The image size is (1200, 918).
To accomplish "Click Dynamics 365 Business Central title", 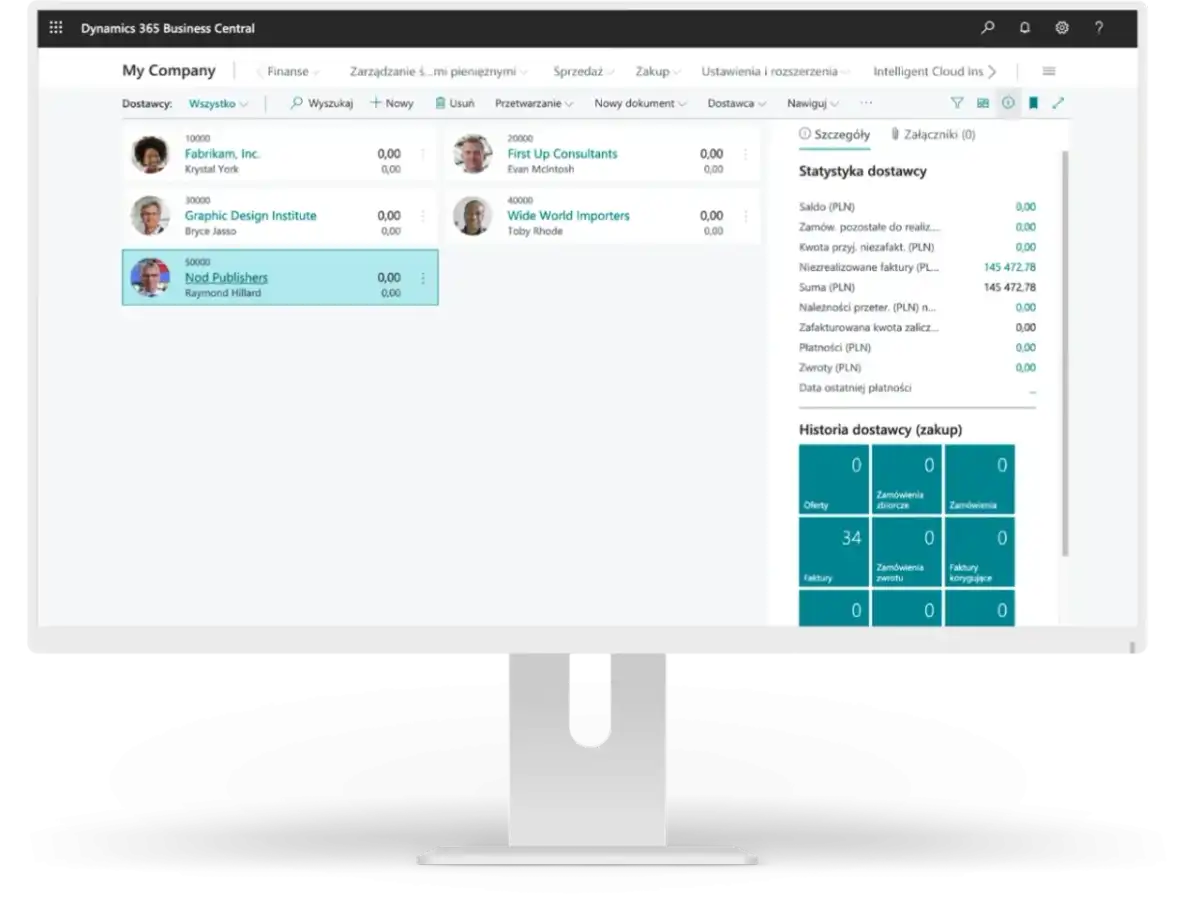I will [168, 28].
